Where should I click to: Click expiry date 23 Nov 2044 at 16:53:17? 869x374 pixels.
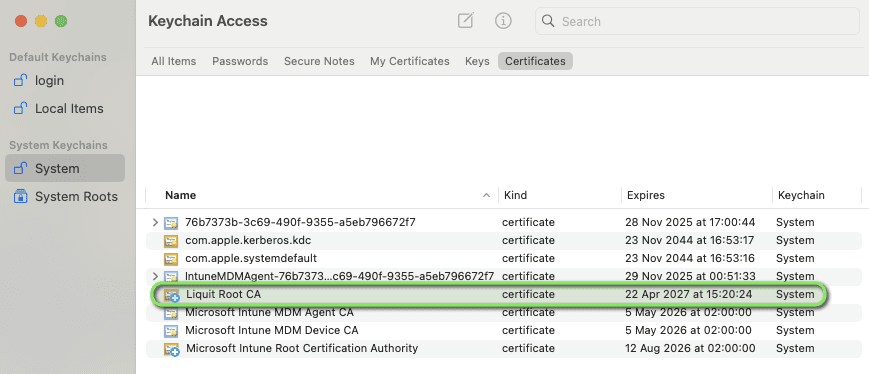(689, 240)
